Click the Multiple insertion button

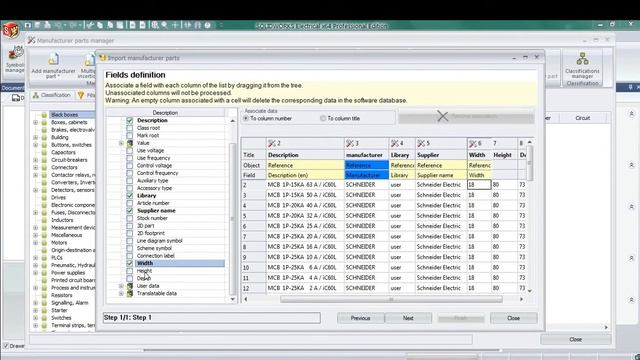point(88,65)
